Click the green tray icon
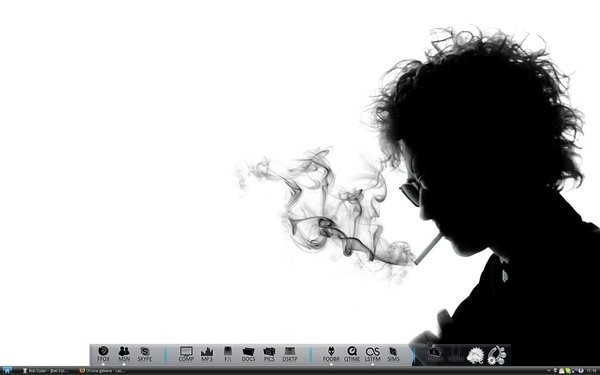 (568, 371)
